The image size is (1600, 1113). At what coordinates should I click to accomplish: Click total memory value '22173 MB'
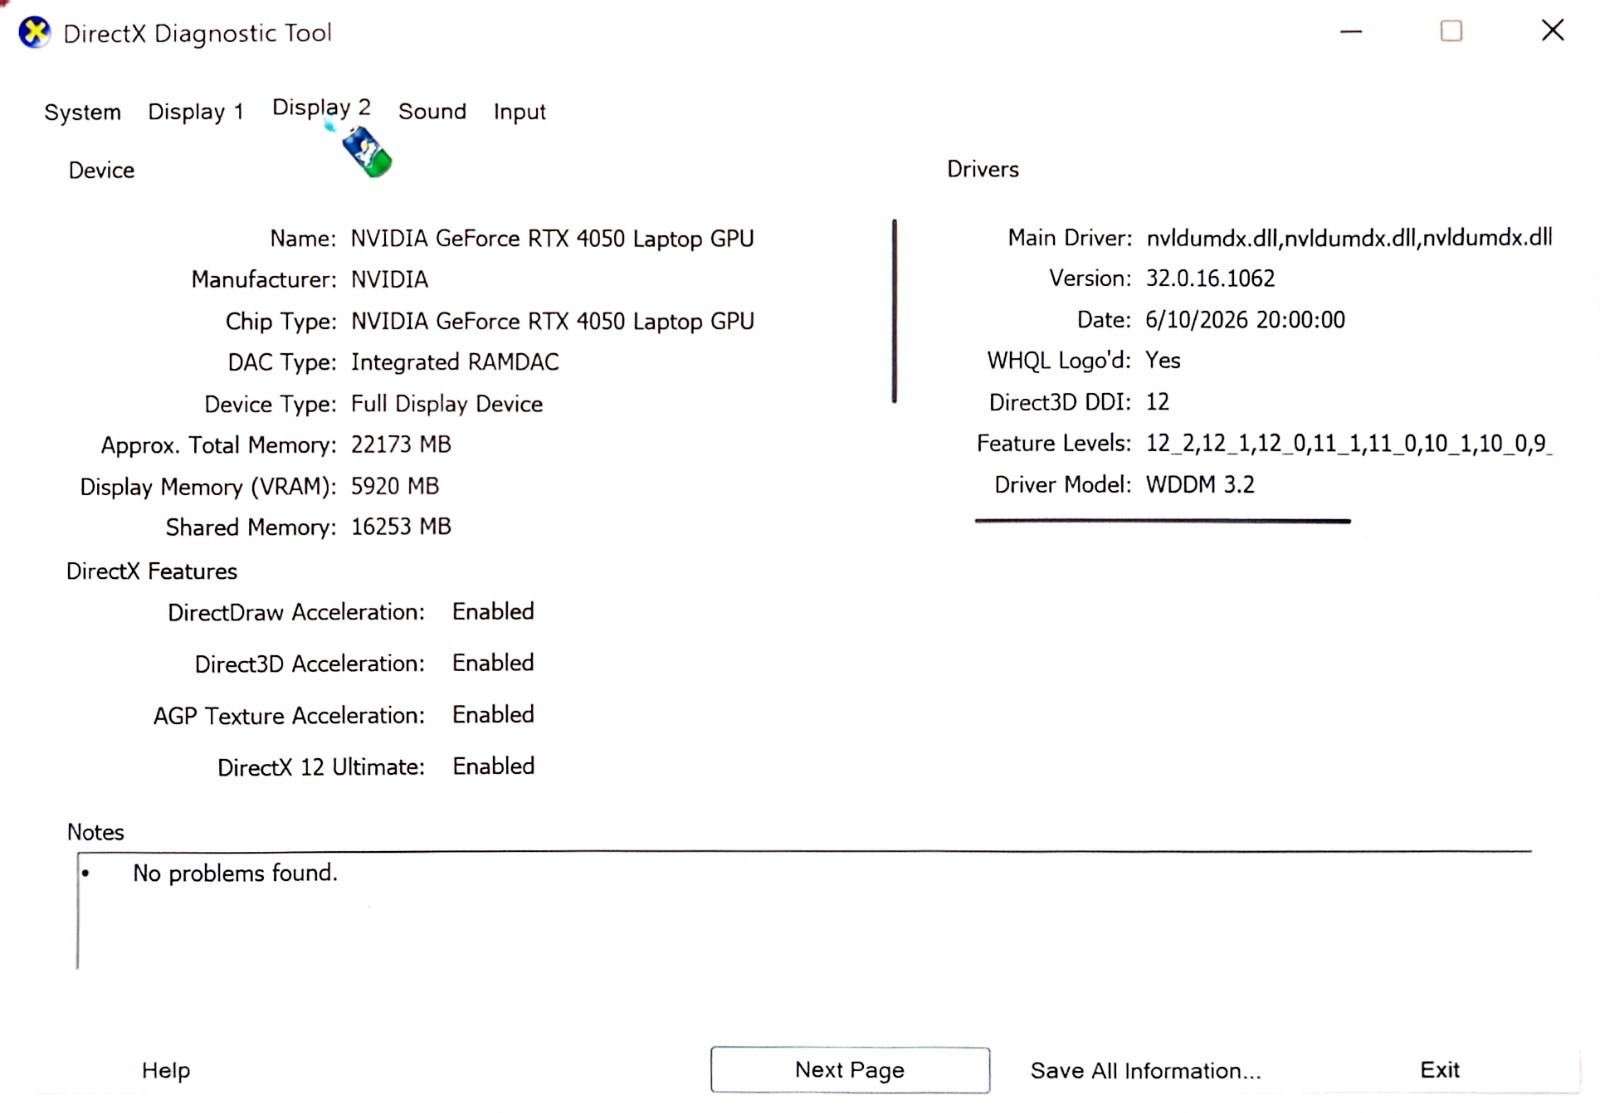pos(401,444)
